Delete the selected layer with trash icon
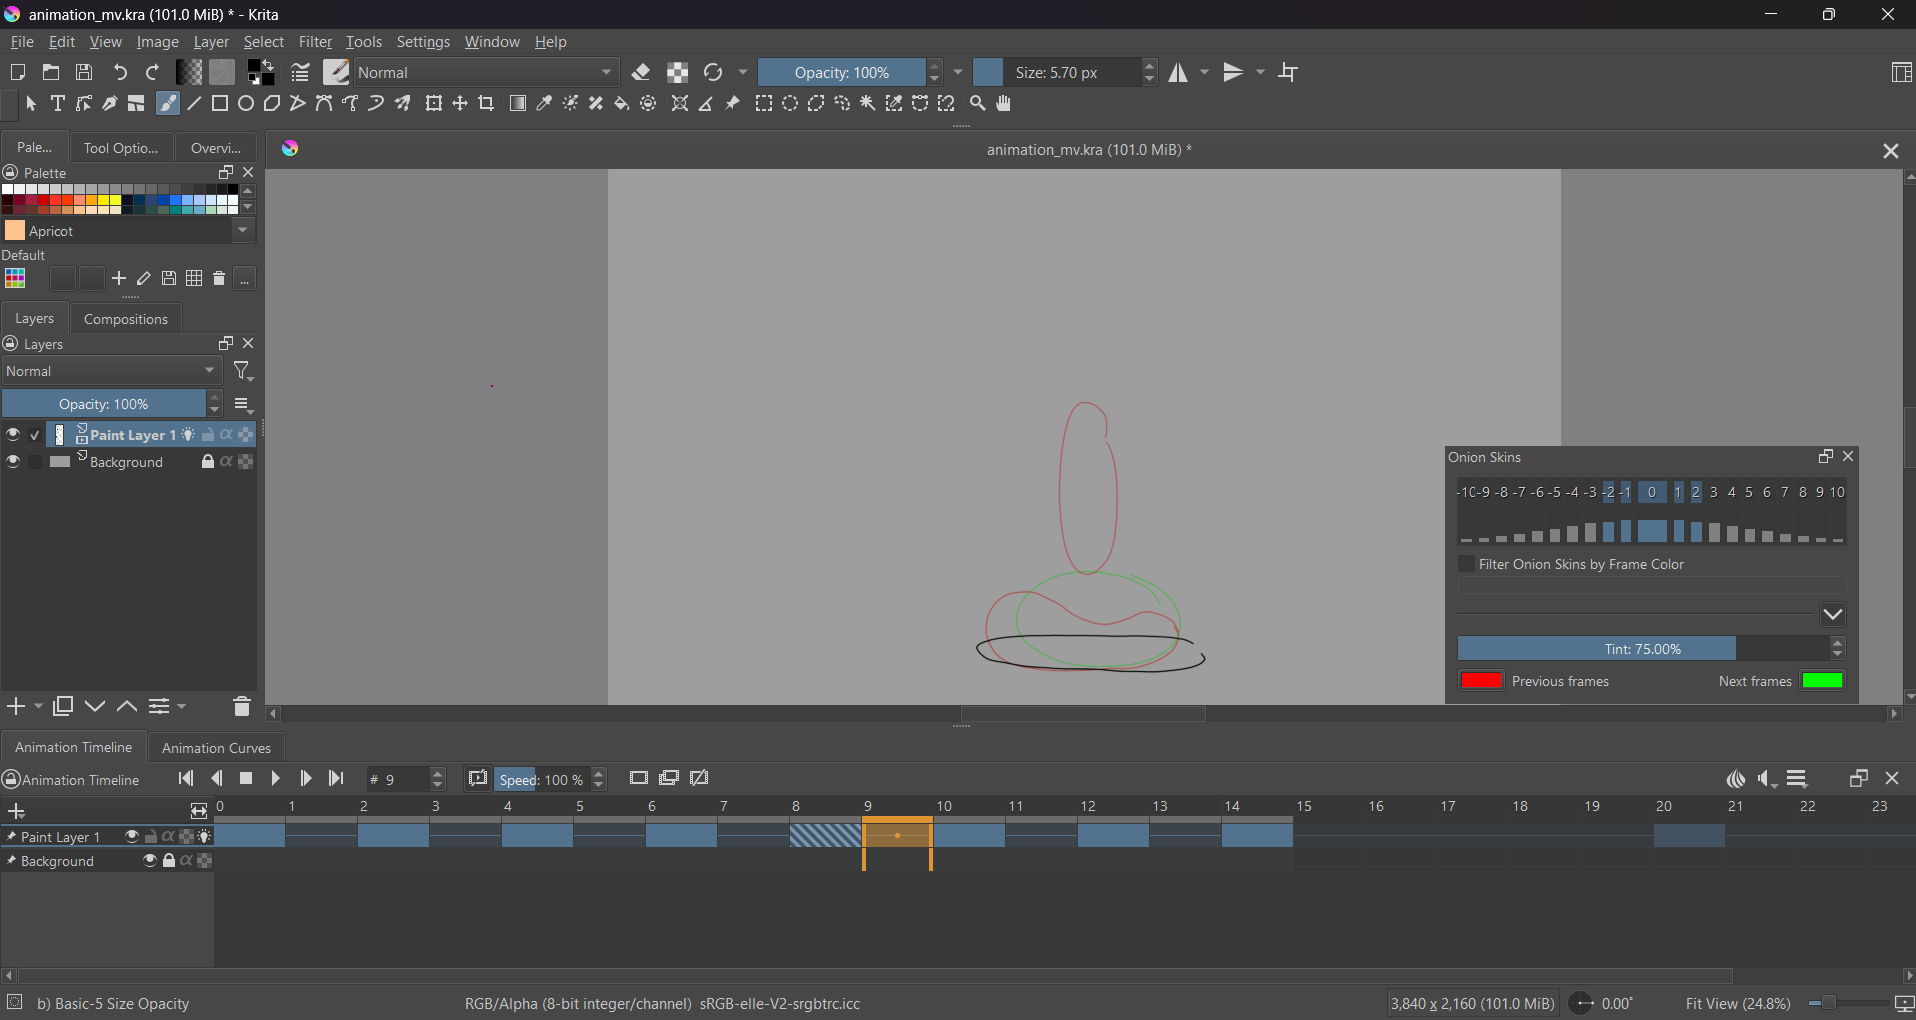This screenshot has width=1916, height=1020. click(x=241, y=707)
